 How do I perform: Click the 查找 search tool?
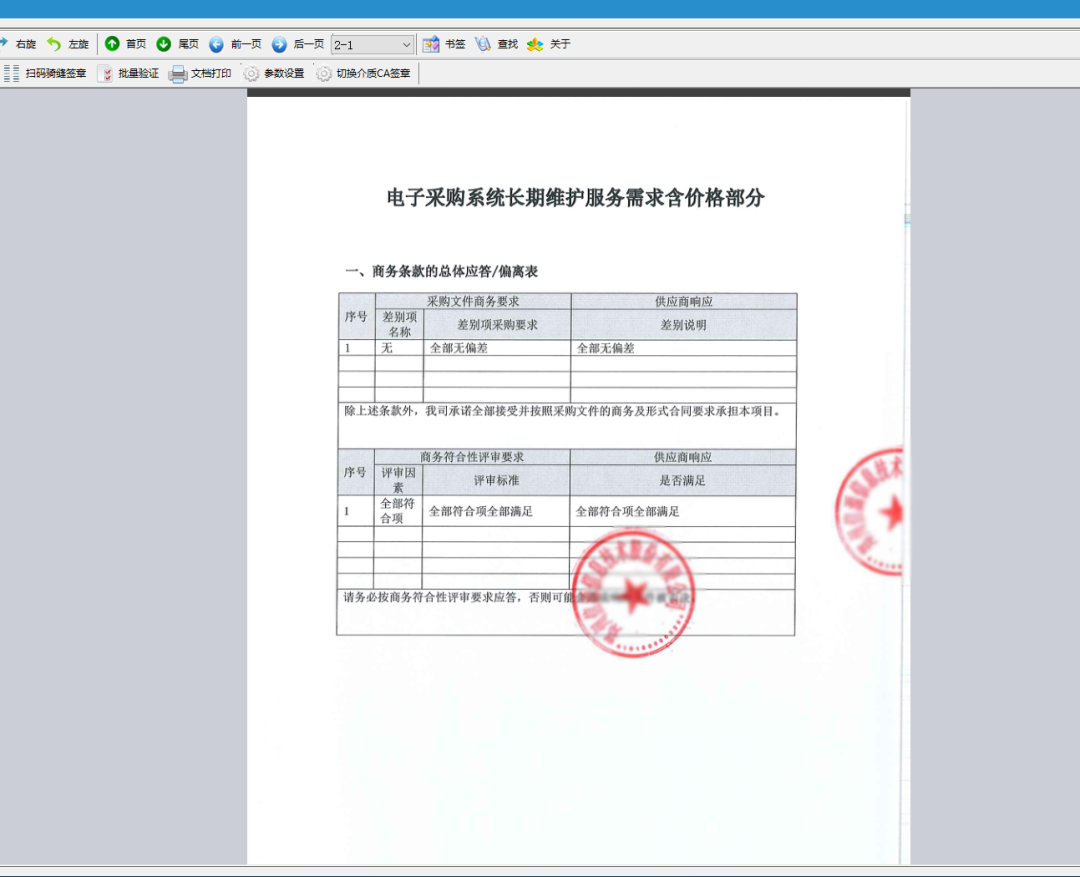497,44
